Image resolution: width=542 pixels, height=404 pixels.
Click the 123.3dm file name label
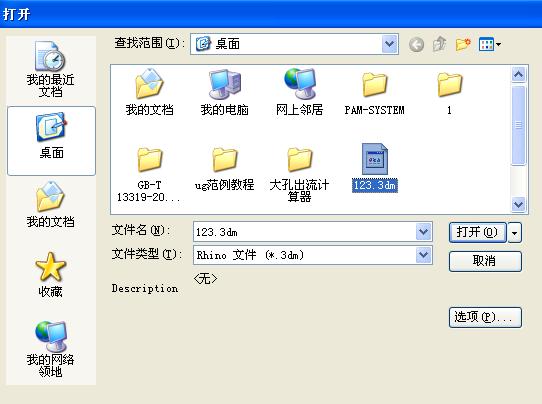[375, 185]
